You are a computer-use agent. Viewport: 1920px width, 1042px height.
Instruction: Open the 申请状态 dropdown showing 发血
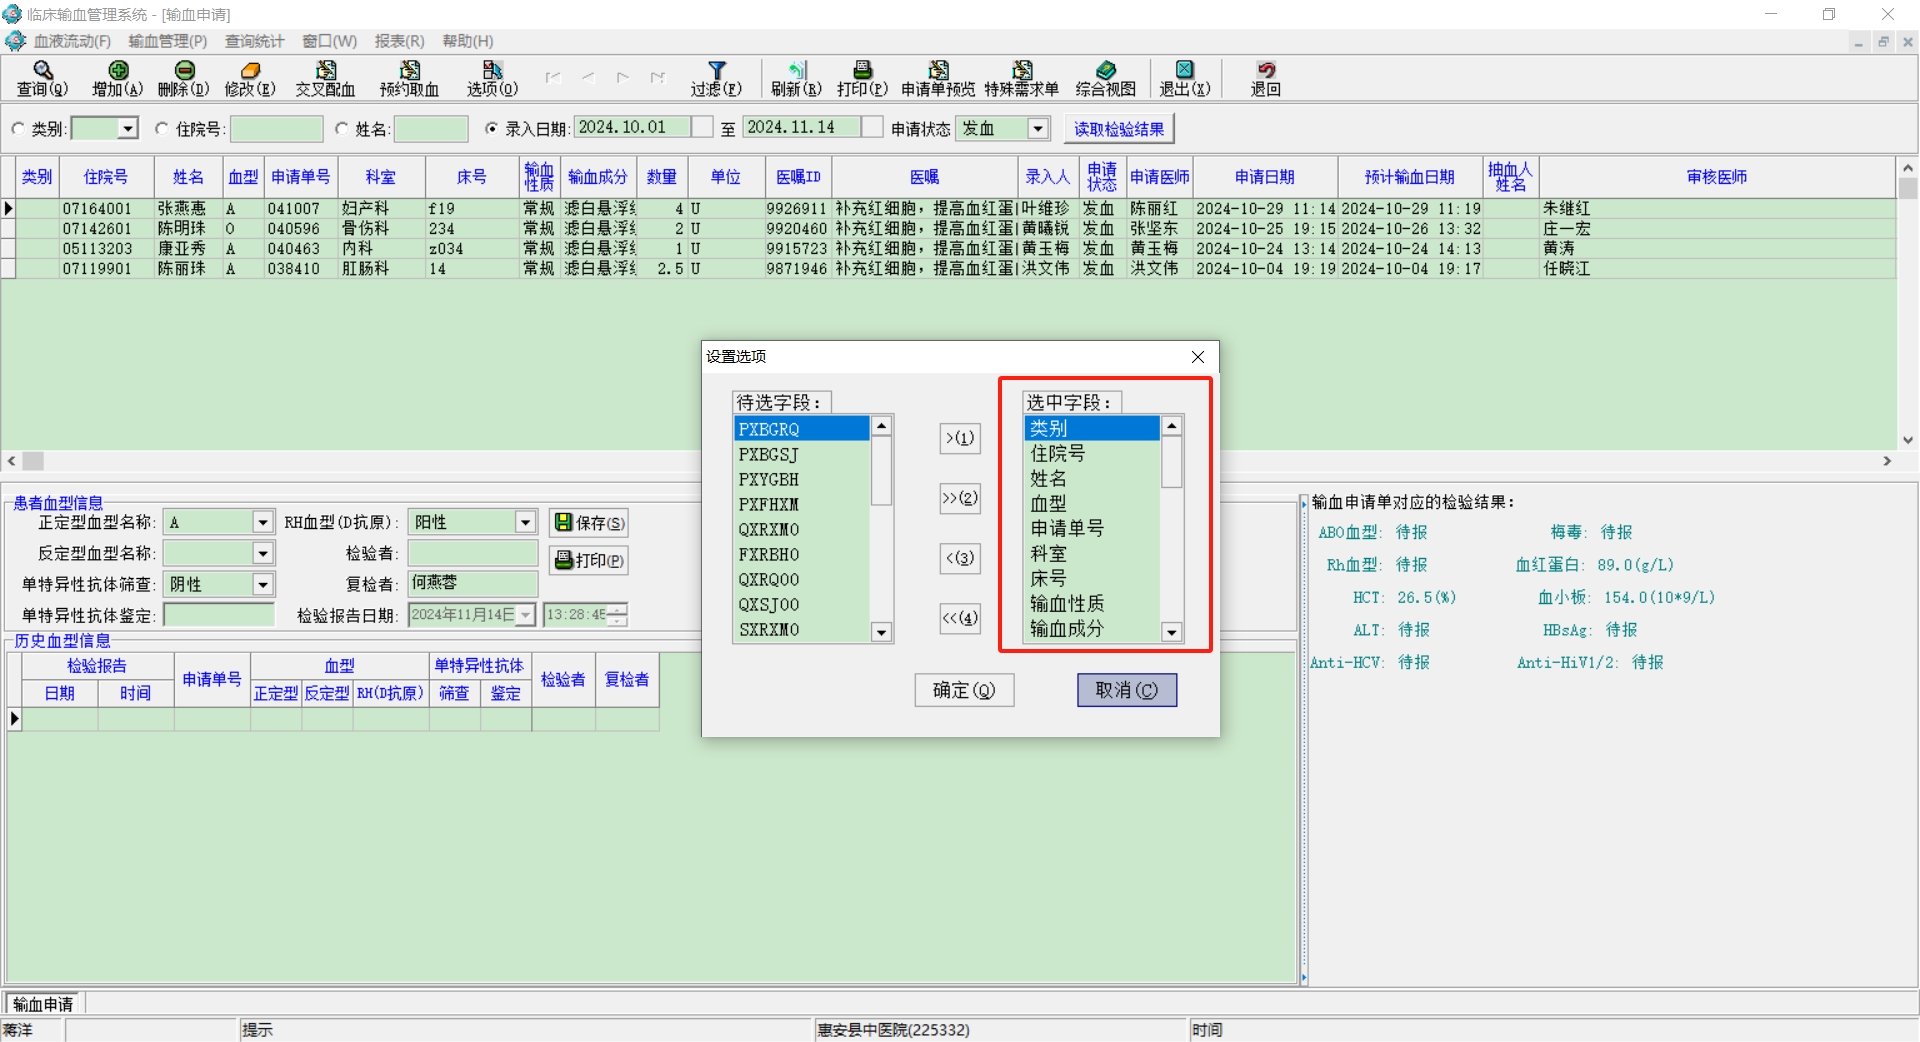pos(1038,129)
